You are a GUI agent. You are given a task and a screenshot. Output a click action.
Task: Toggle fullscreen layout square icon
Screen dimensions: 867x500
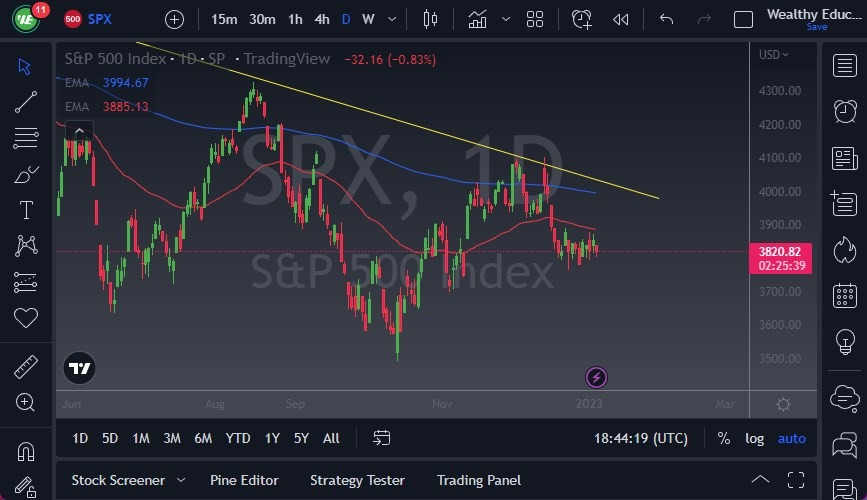tap(743, 20)
